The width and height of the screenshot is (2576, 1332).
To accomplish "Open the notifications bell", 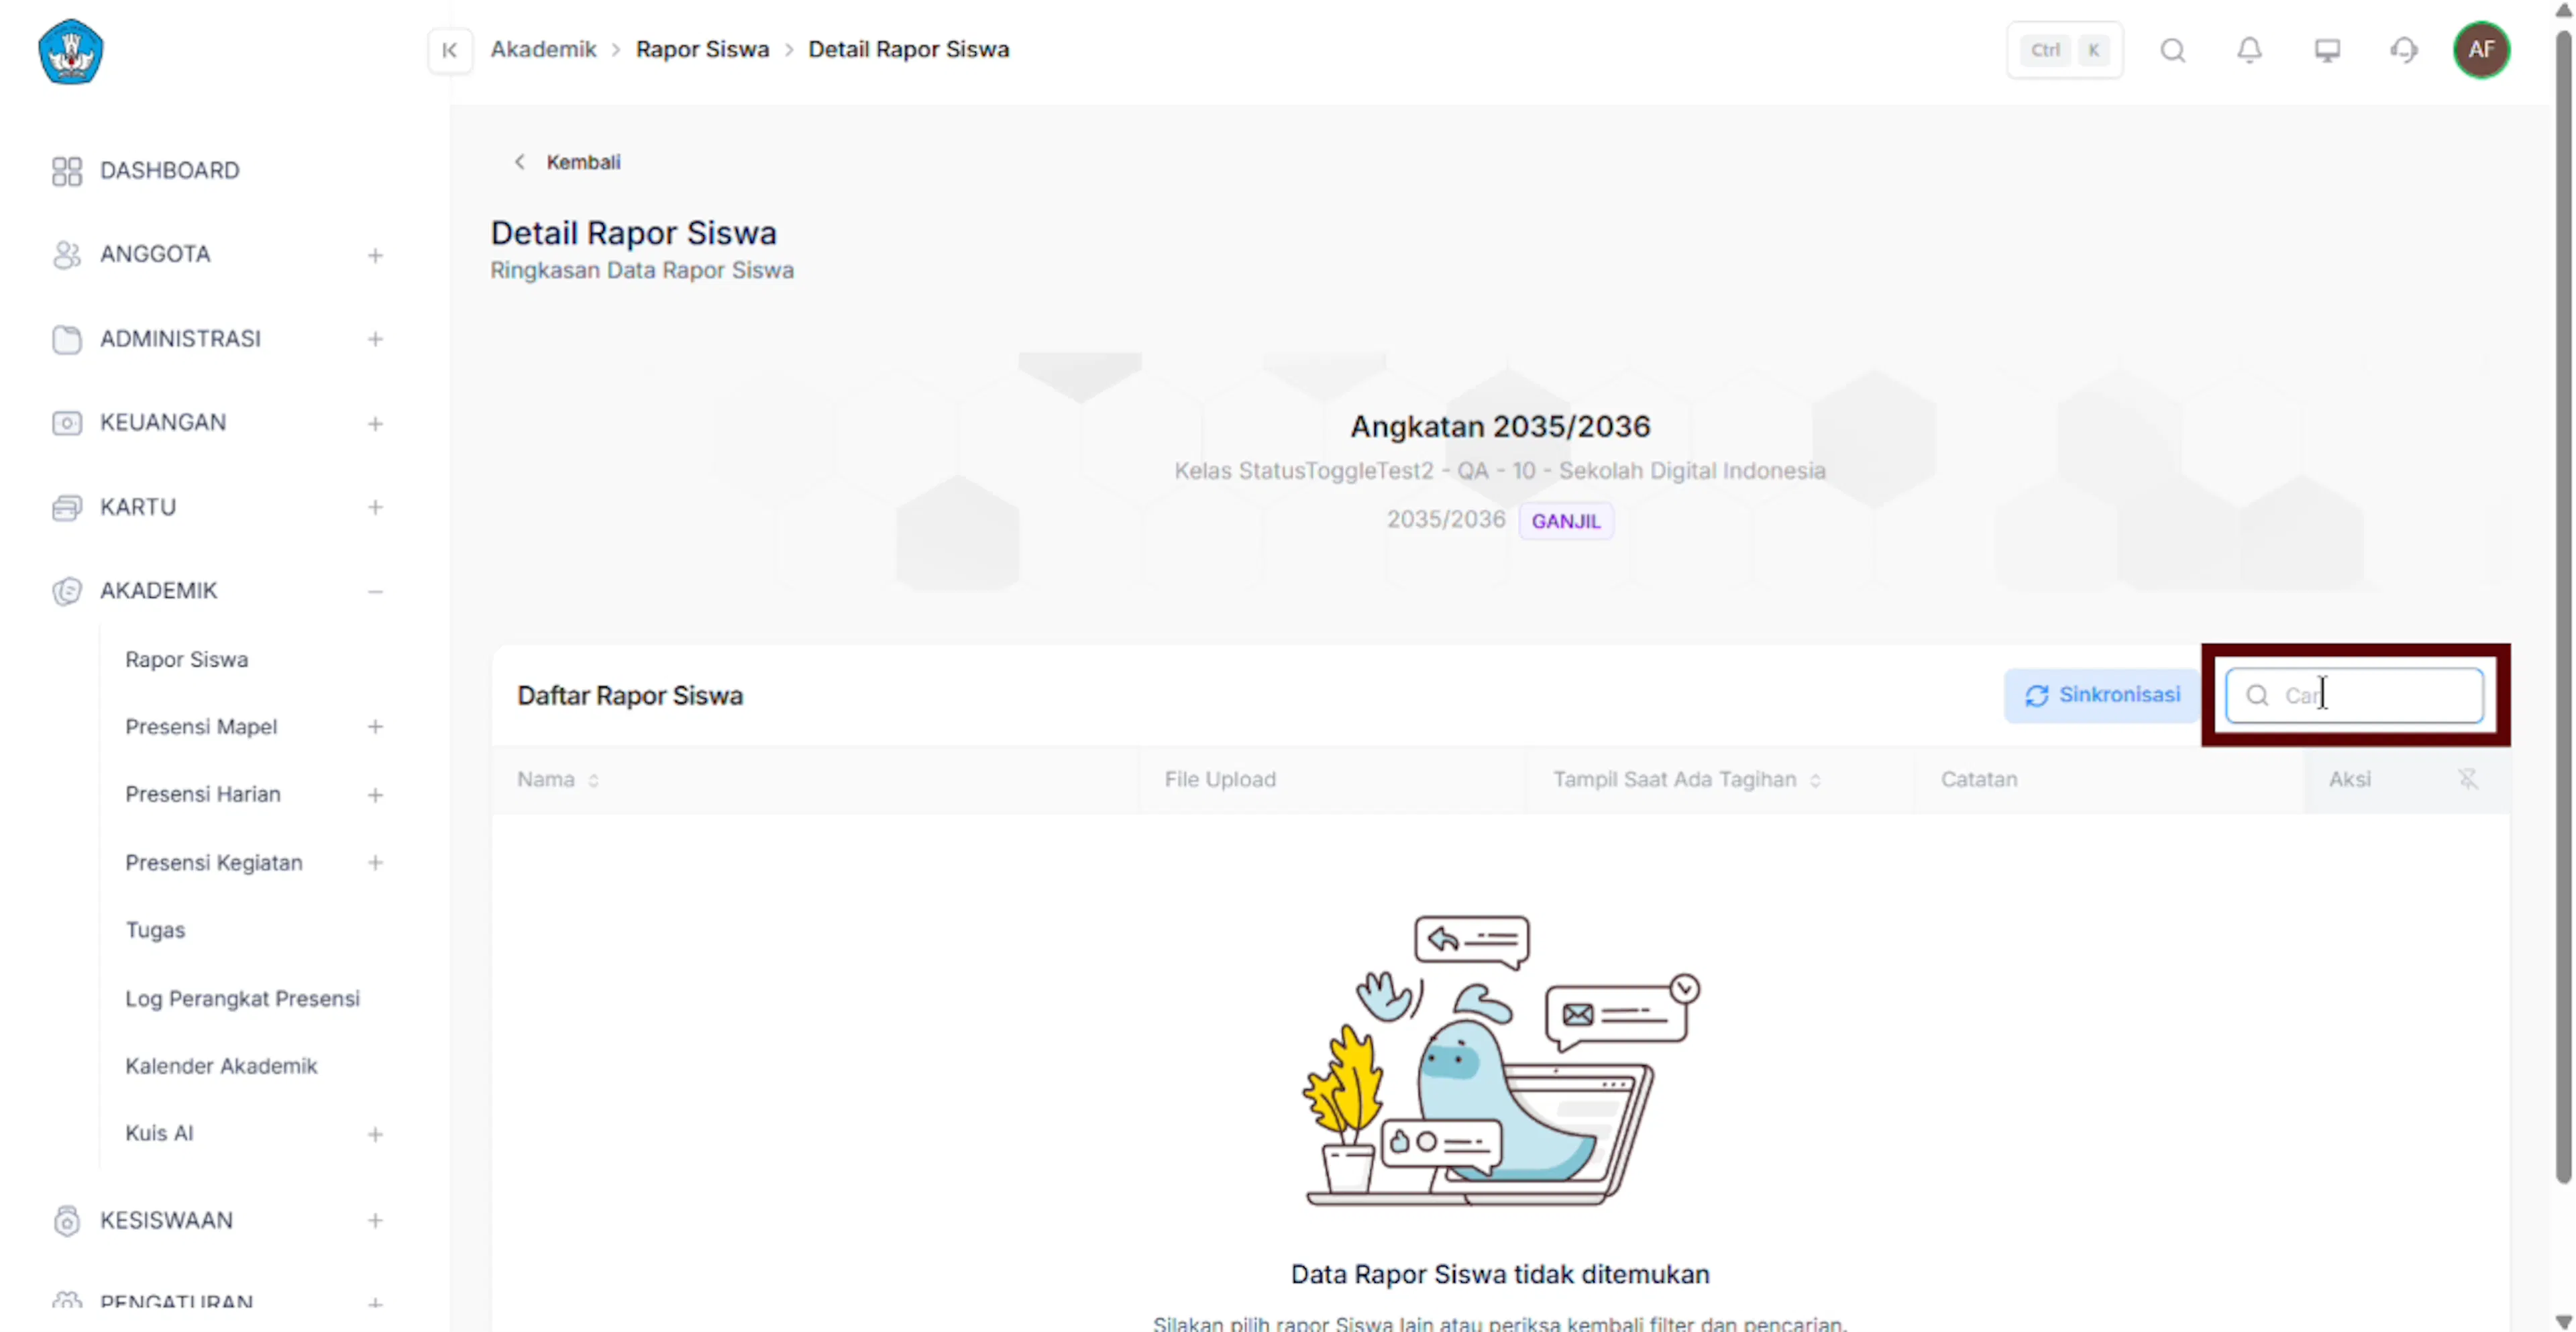I will [x=2249, y=50].
